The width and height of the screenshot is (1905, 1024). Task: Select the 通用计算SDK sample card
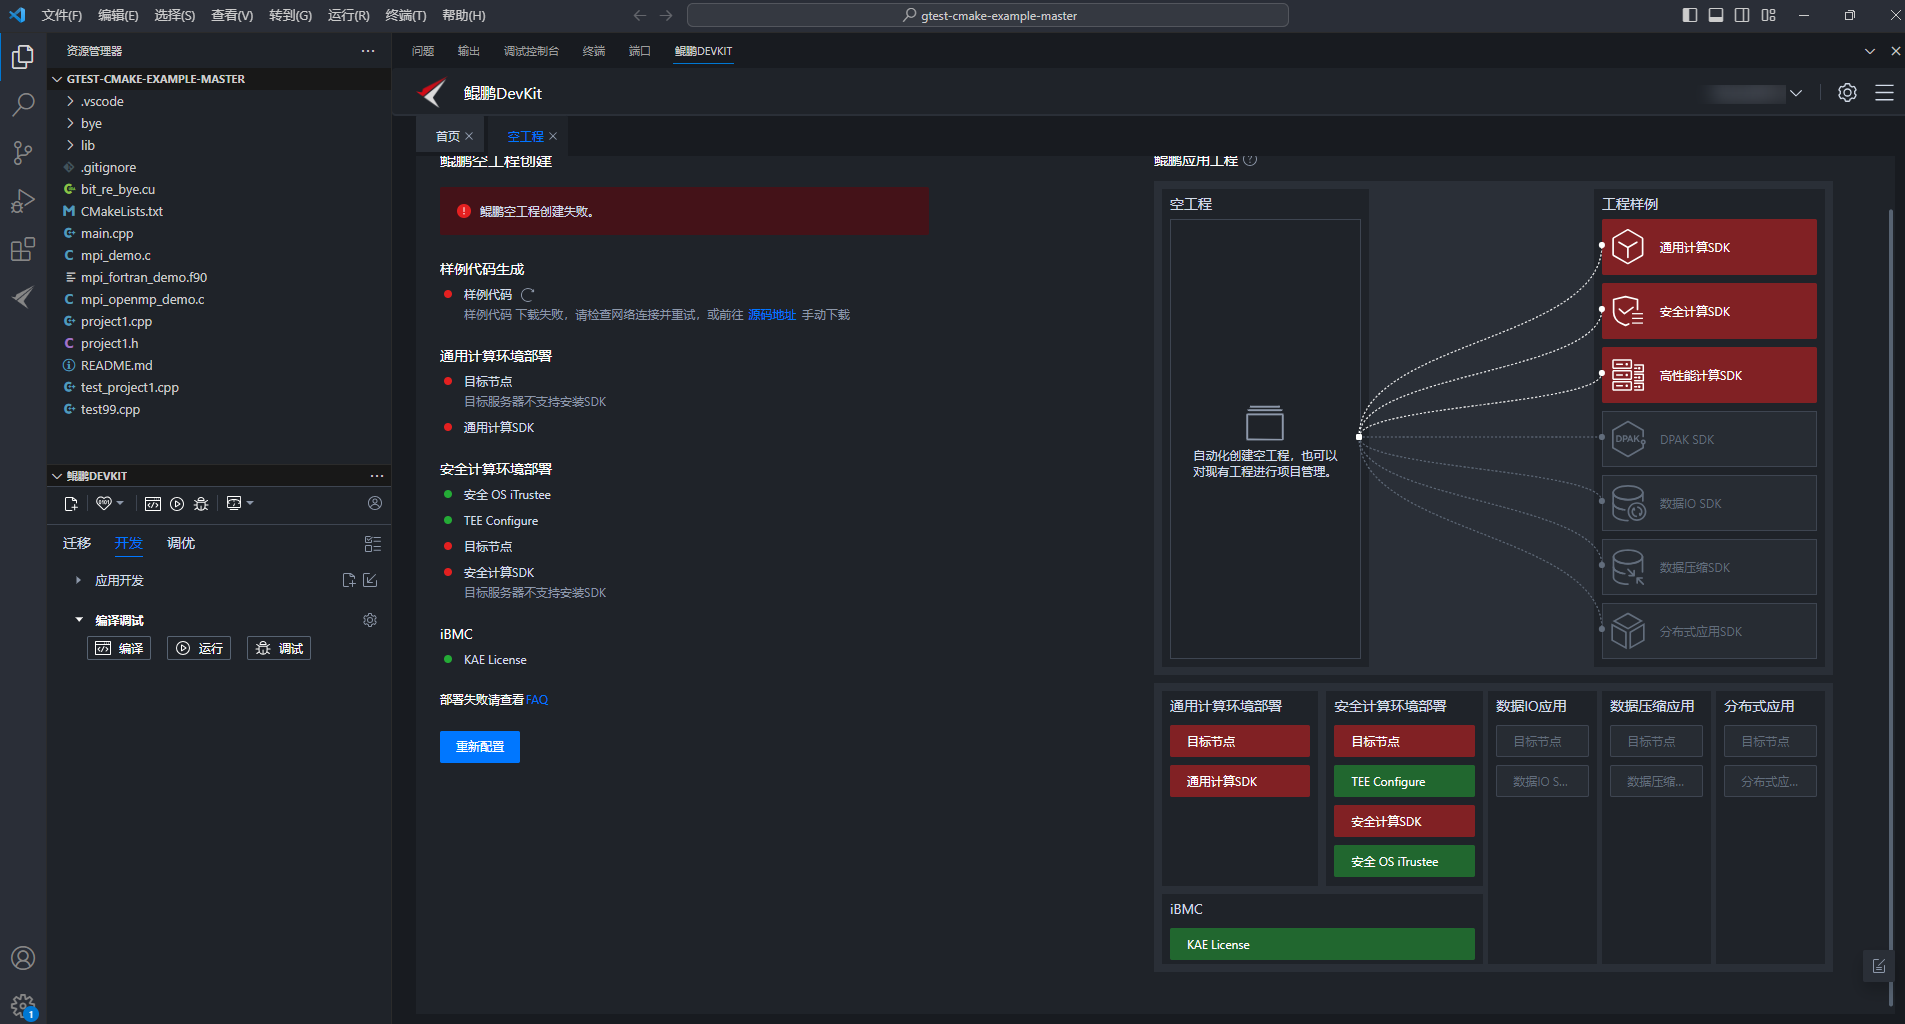pyautogui.click(x=1709, y=247)
